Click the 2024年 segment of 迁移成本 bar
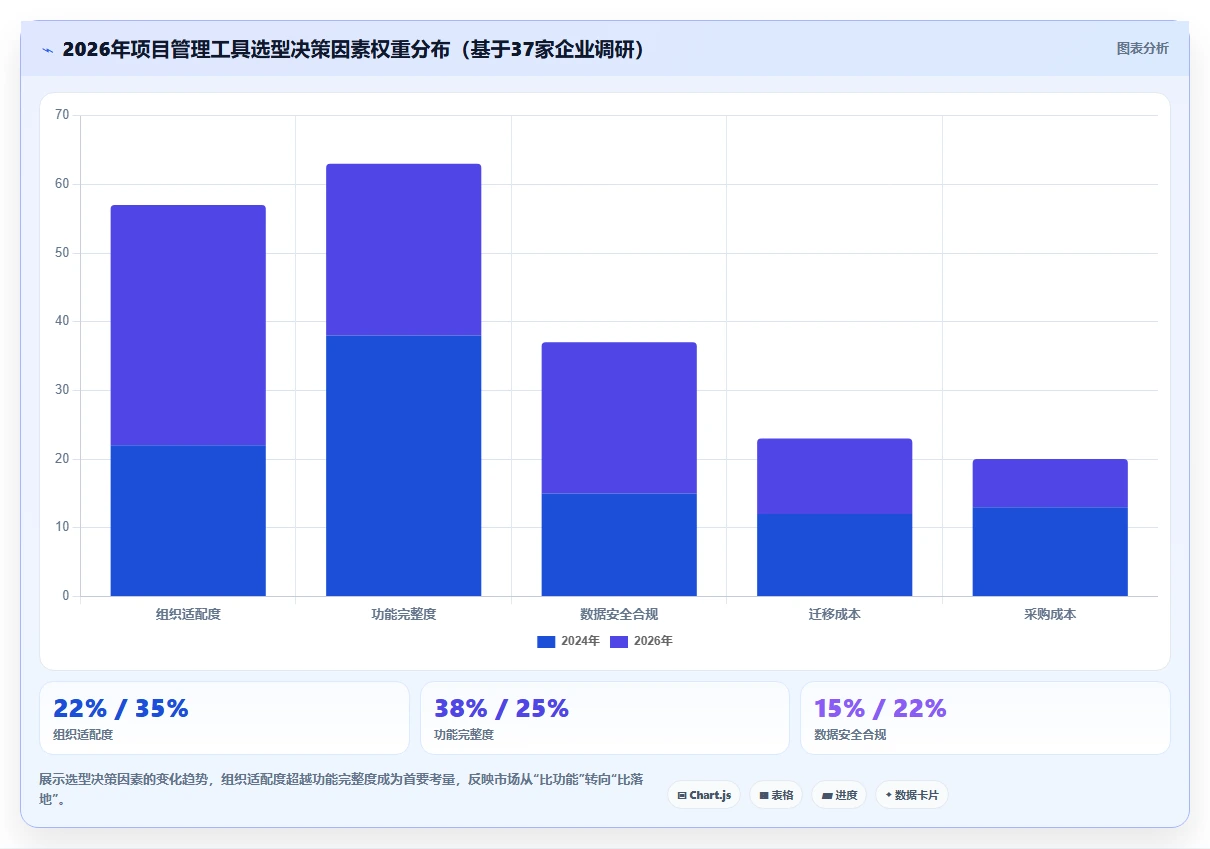 click(x=835, y=555)
